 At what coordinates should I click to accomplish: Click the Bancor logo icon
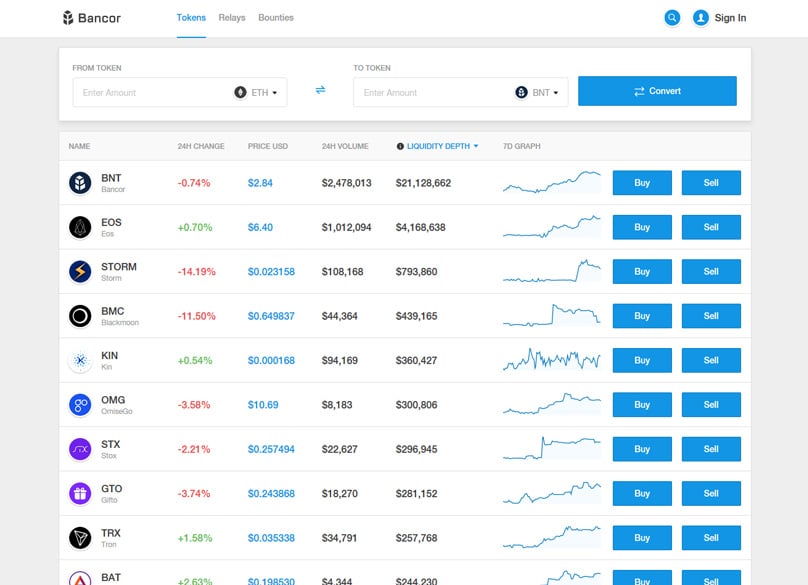point(68,18)
